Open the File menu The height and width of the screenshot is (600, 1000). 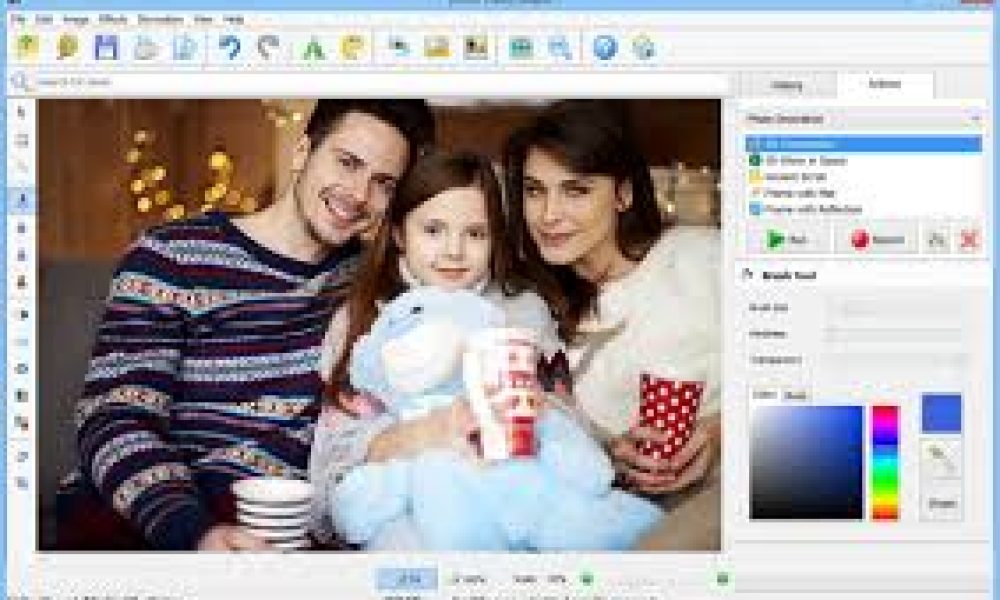(x=18, y=20)
